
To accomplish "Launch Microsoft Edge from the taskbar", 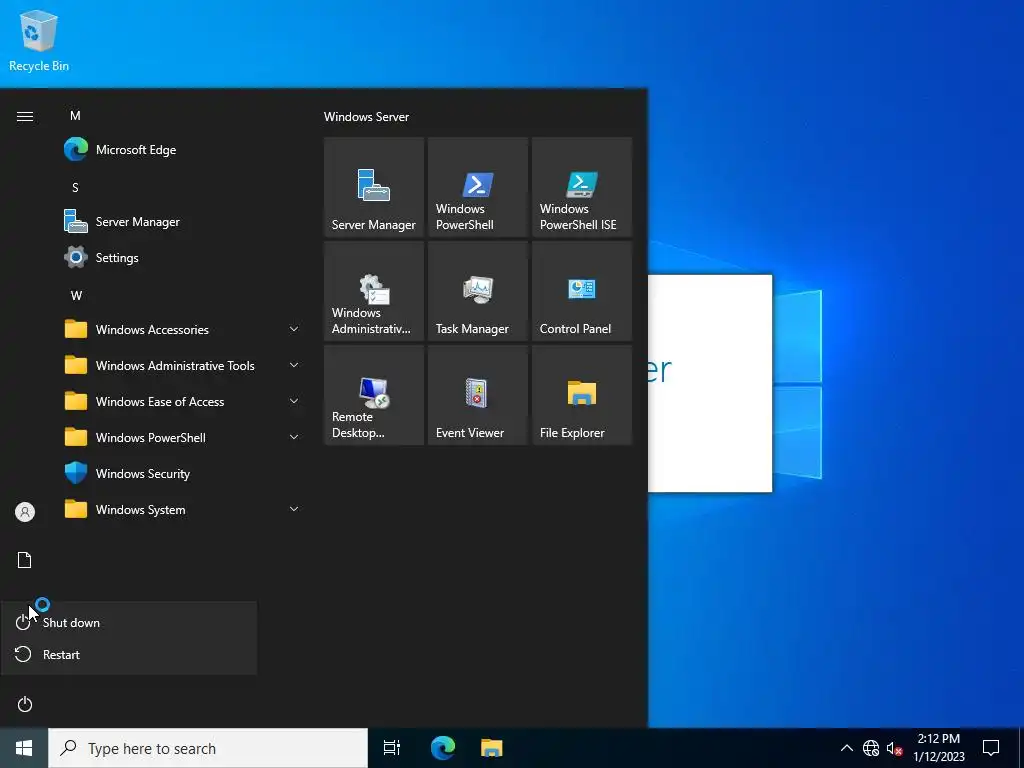I will click(x=443, y=748).
